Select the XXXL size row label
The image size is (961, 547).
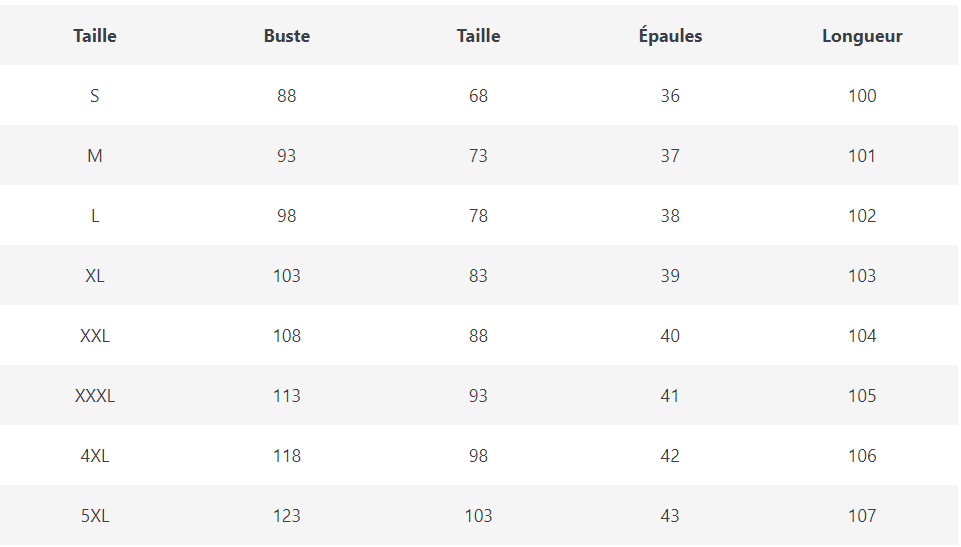point(95,396)
